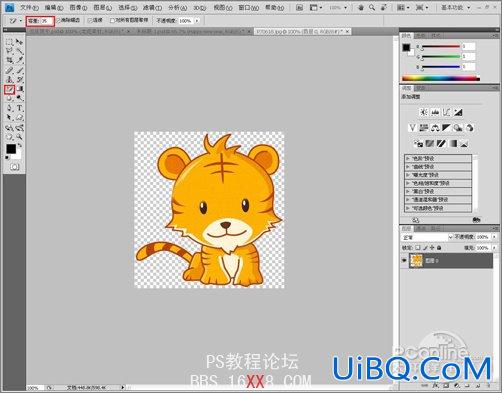502x393 pixels.
Task: Expand the 色阶 presets row
Action: (438, 158)
